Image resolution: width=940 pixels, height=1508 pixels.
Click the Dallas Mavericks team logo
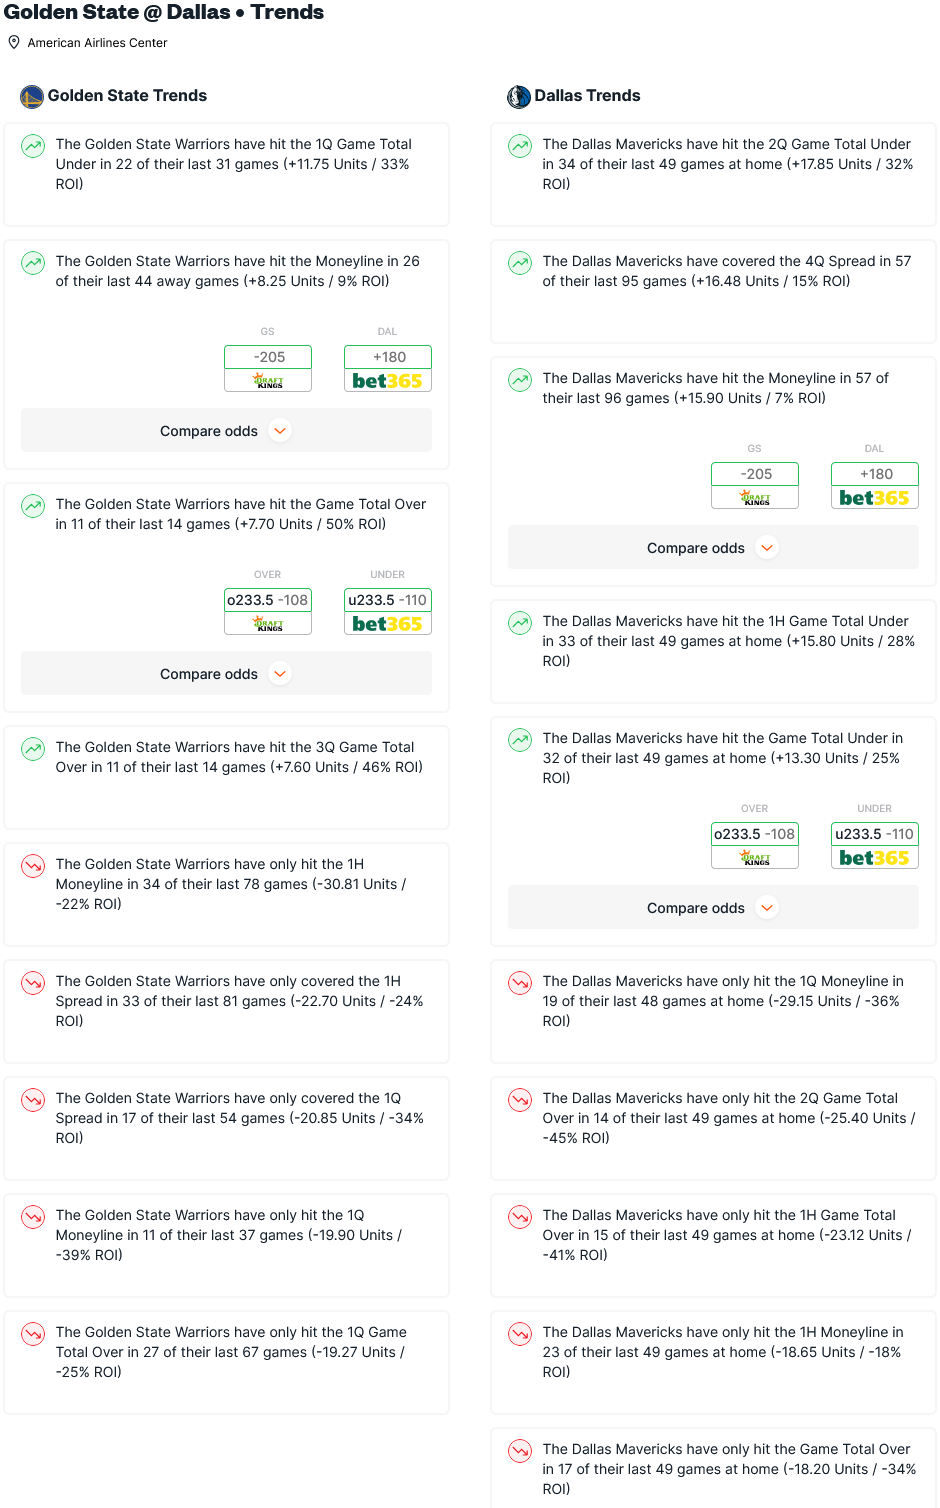pos(519,96)
